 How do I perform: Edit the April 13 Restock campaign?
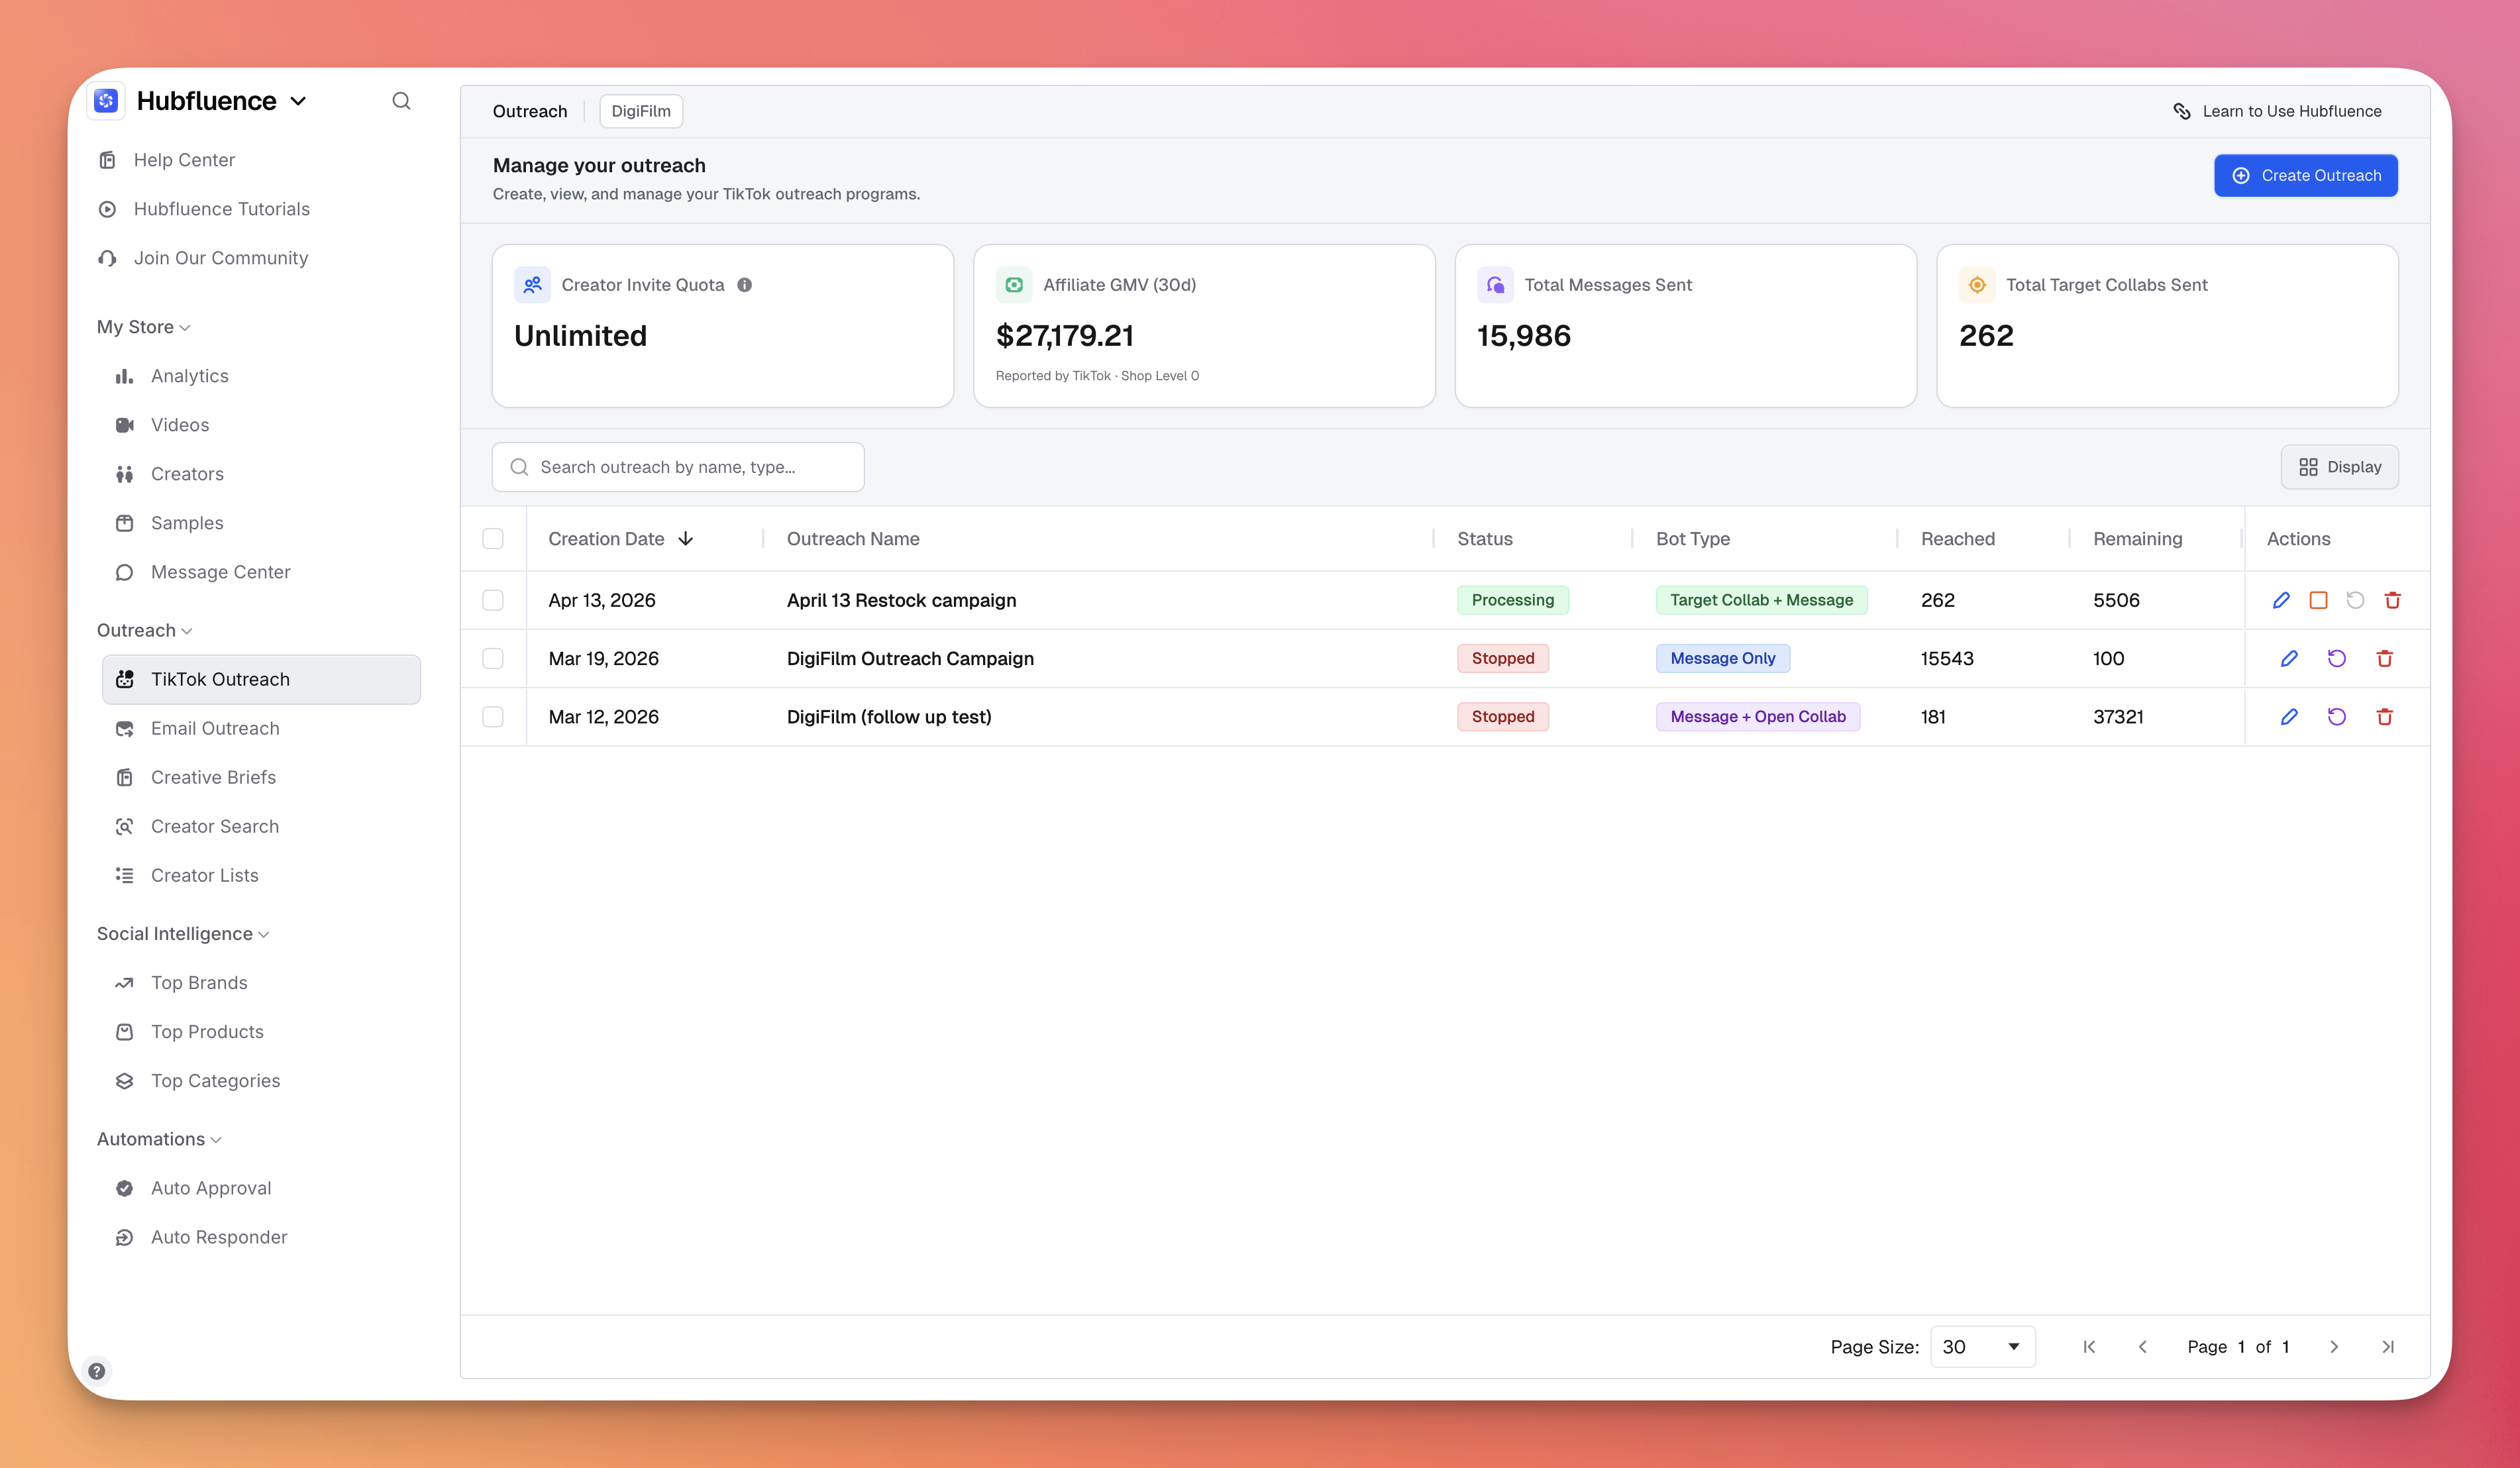[2281, 600]
